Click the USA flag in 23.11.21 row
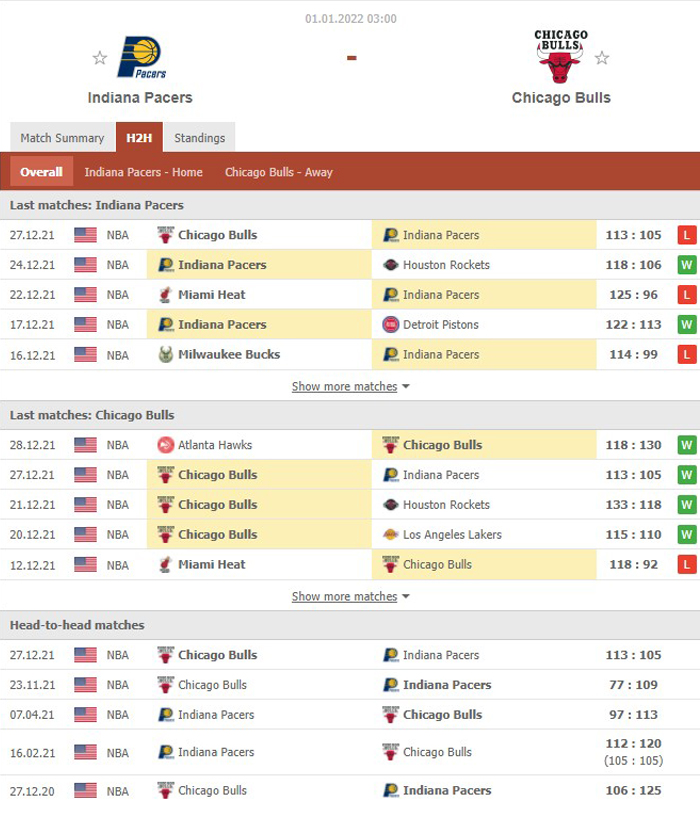 (85, 685)
